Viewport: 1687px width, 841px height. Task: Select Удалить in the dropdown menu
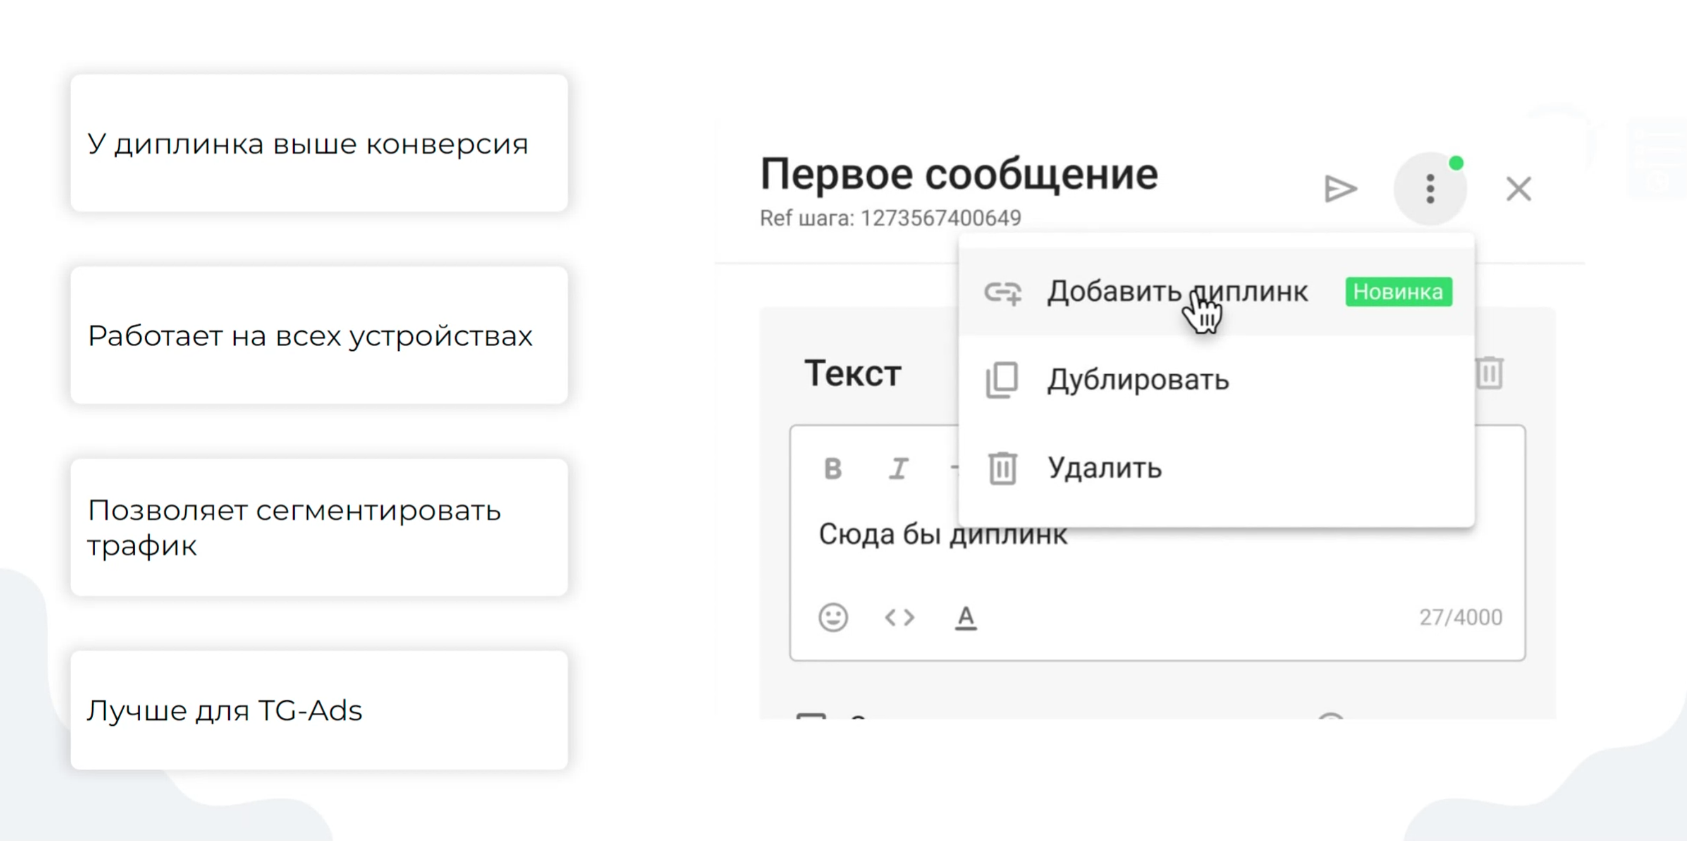point(1104,468)
